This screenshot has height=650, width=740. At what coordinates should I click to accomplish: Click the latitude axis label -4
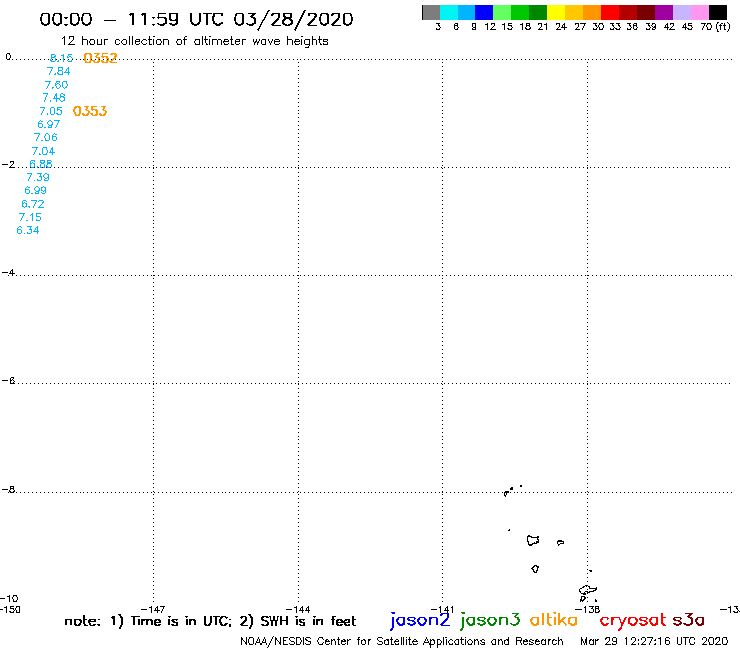point(8,272)
